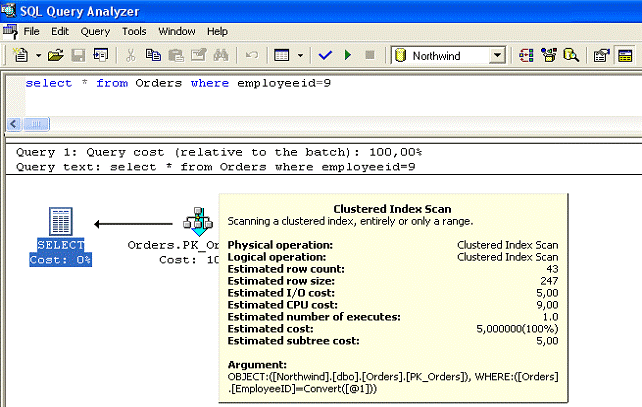
Task: Open a SQL script with the folder icon
Action: [55, 56]
